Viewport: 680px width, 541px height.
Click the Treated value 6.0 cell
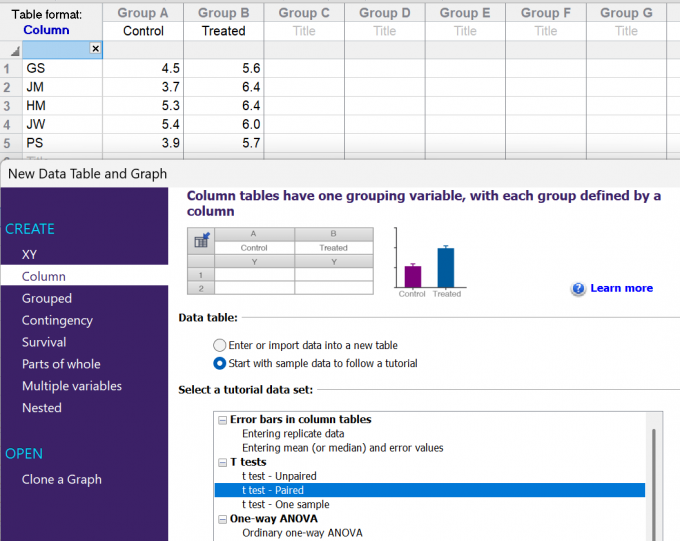[223, 124]
